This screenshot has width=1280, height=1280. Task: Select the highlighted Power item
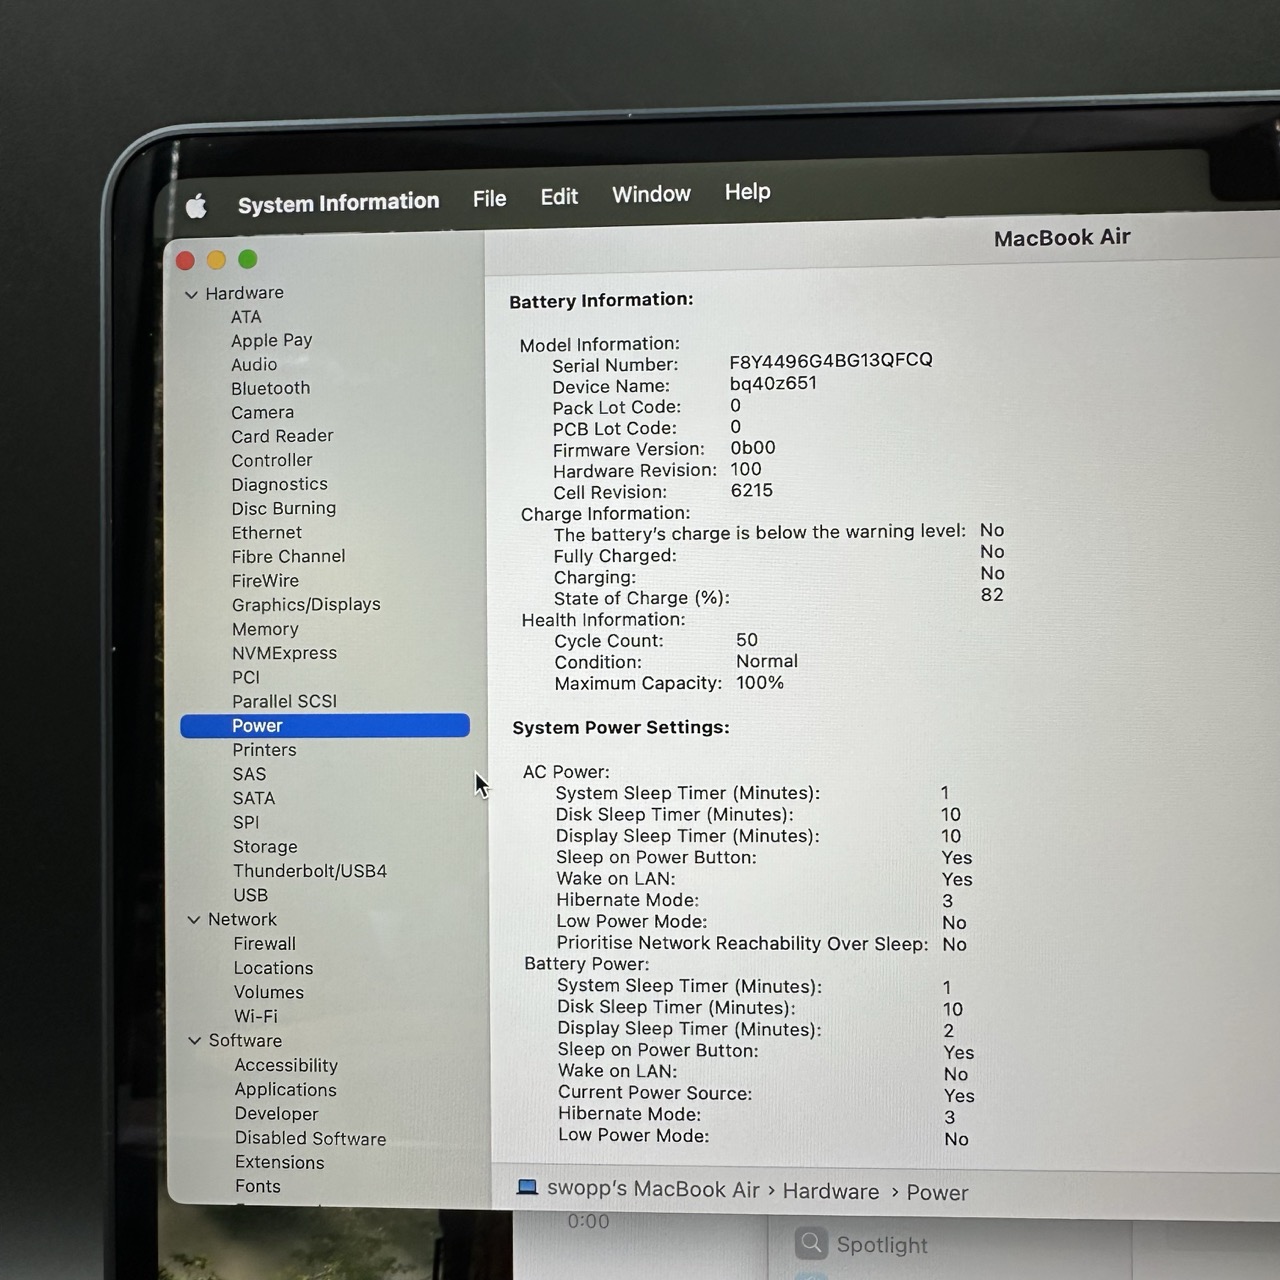pos(325,726)
